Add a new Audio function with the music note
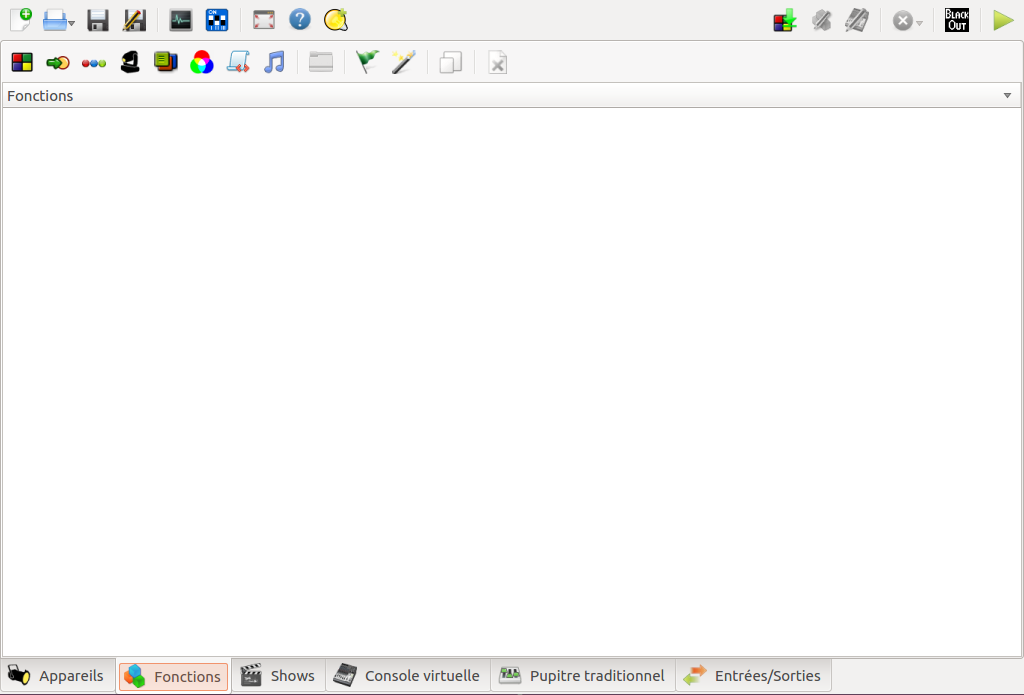Screen dimensions: 1024x695 (x=274, y=62)
